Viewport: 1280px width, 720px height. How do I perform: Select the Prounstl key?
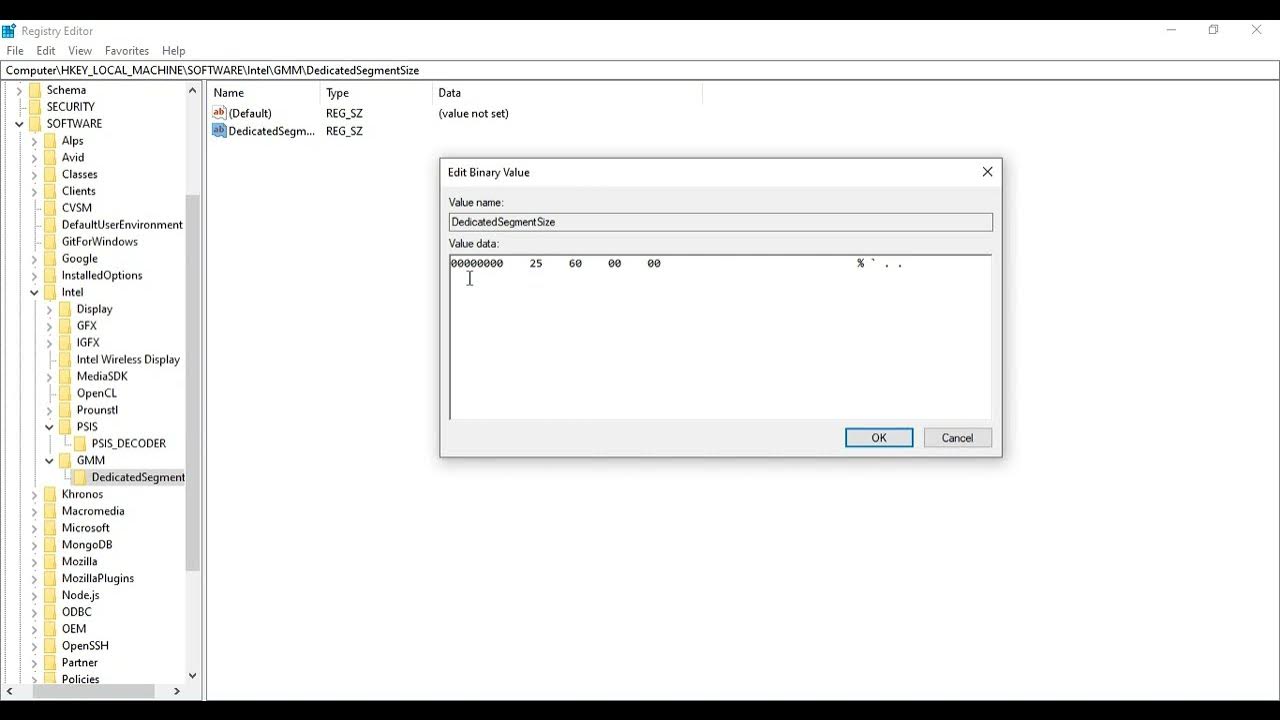tap(97, 410)
